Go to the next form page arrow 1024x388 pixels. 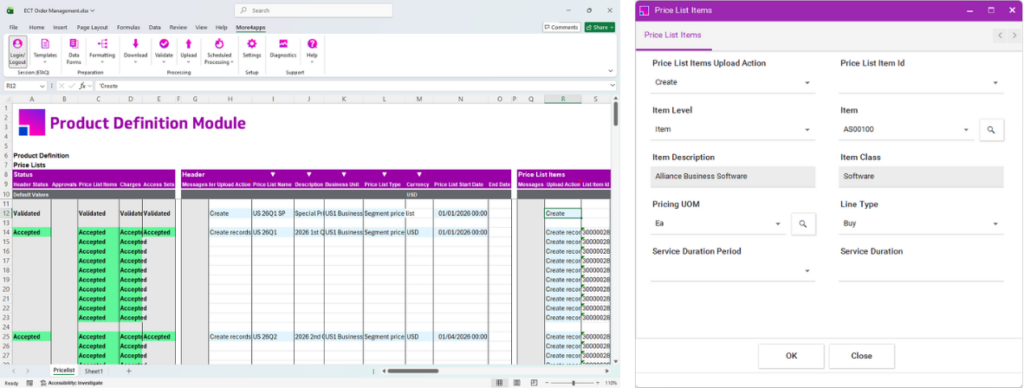click(1014, 35)
